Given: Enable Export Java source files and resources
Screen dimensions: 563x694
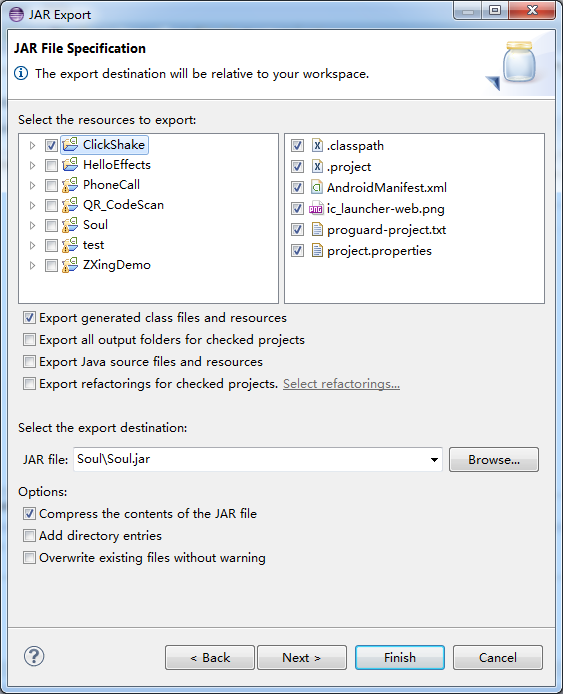Looking at the screenshot, I should coord(29,362).
